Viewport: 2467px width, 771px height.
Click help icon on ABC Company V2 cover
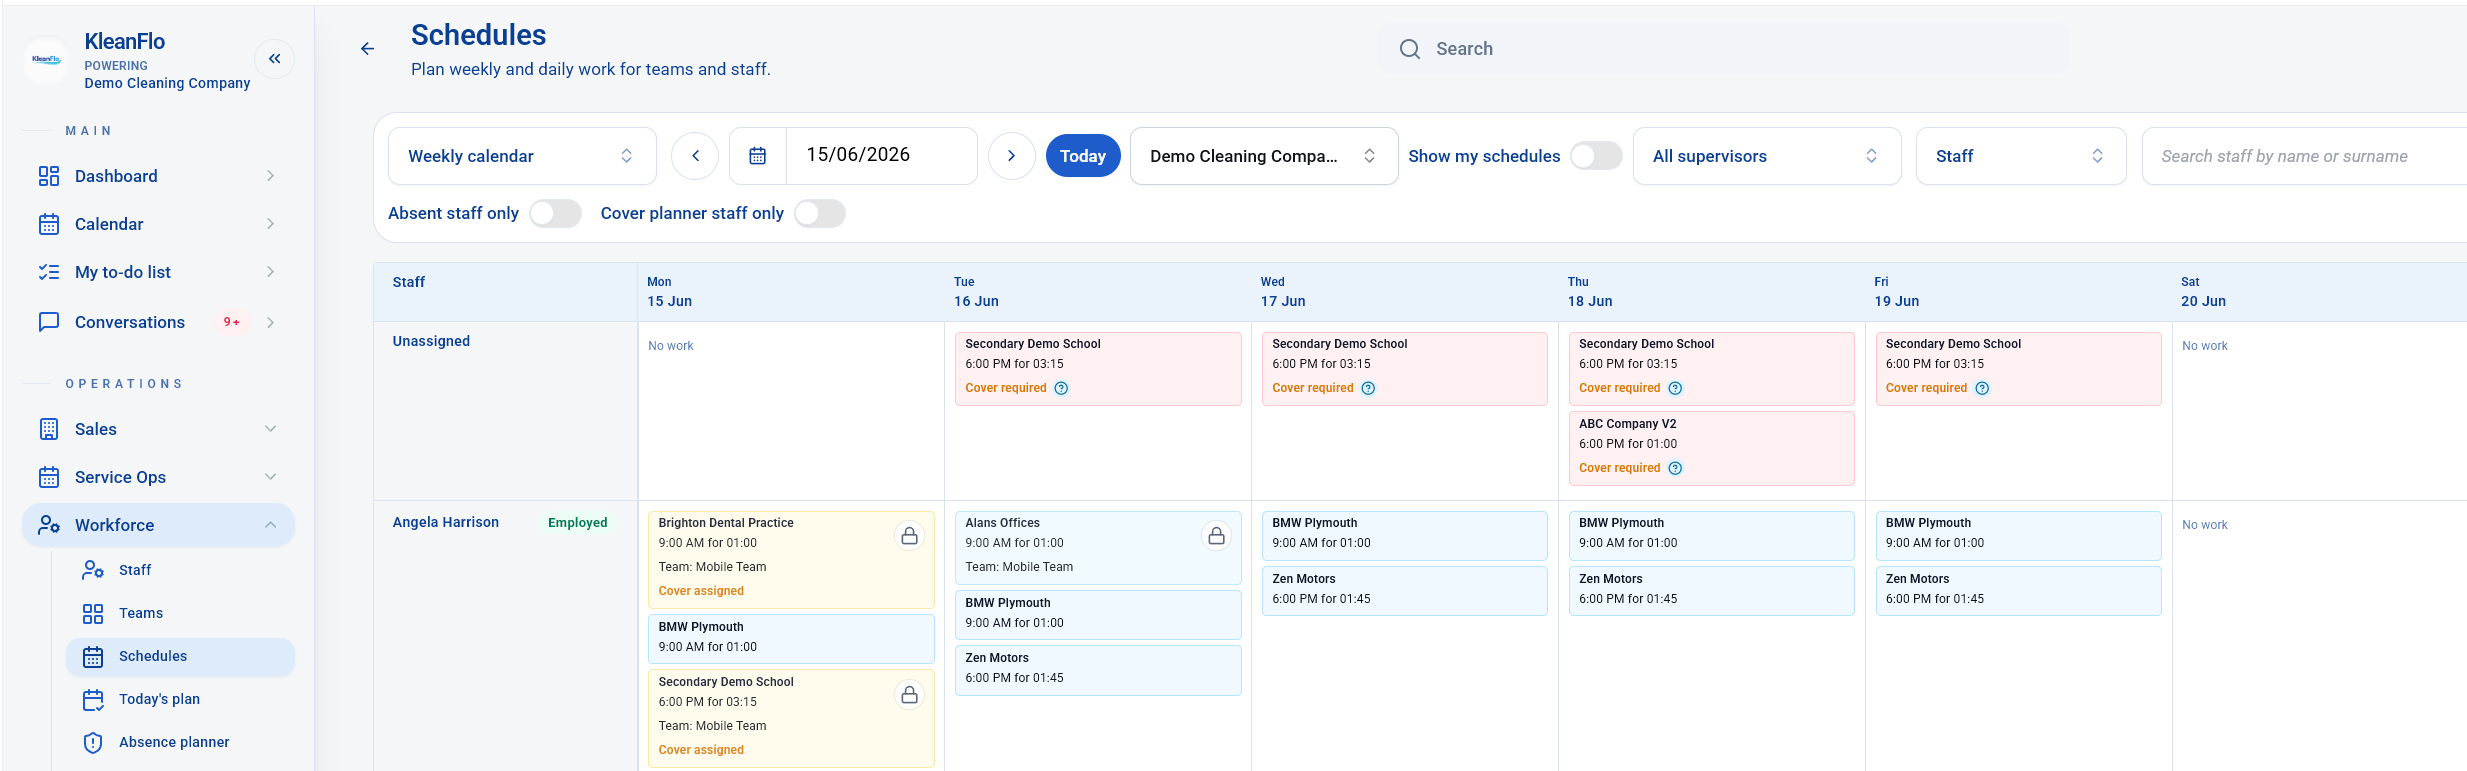[1675, 468]
